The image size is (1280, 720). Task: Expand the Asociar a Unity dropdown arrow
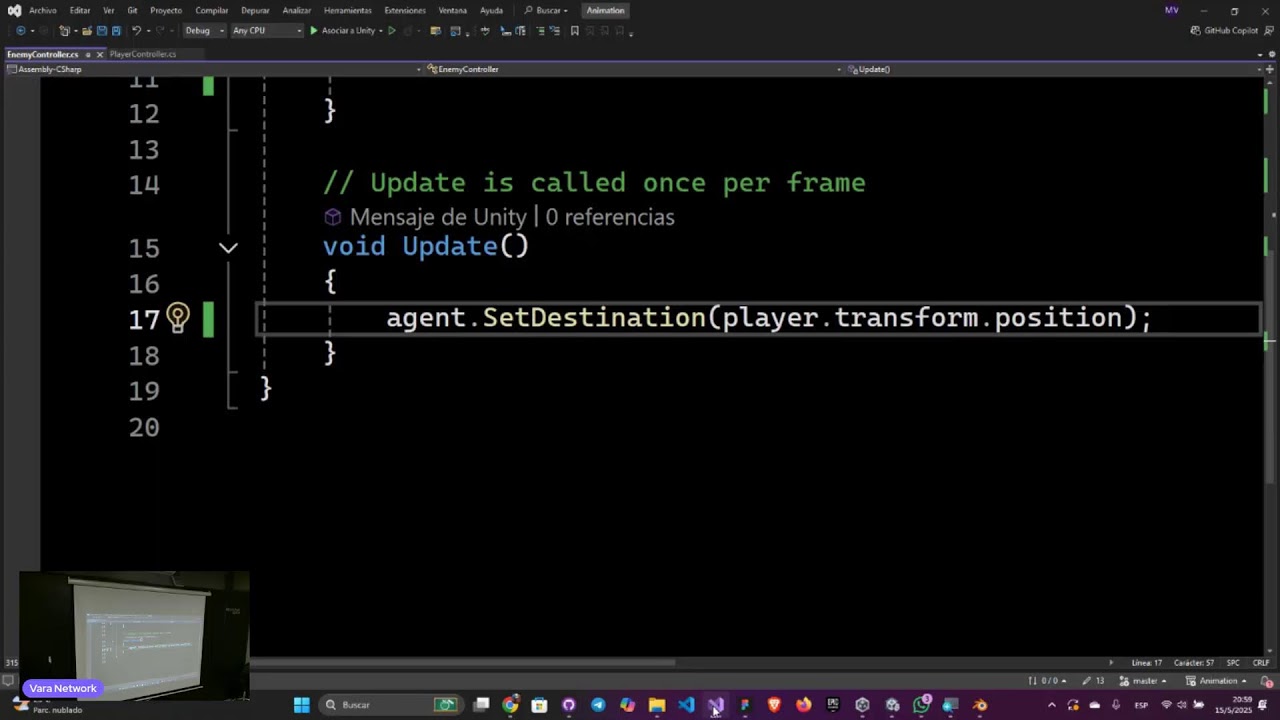pos(380,31)
